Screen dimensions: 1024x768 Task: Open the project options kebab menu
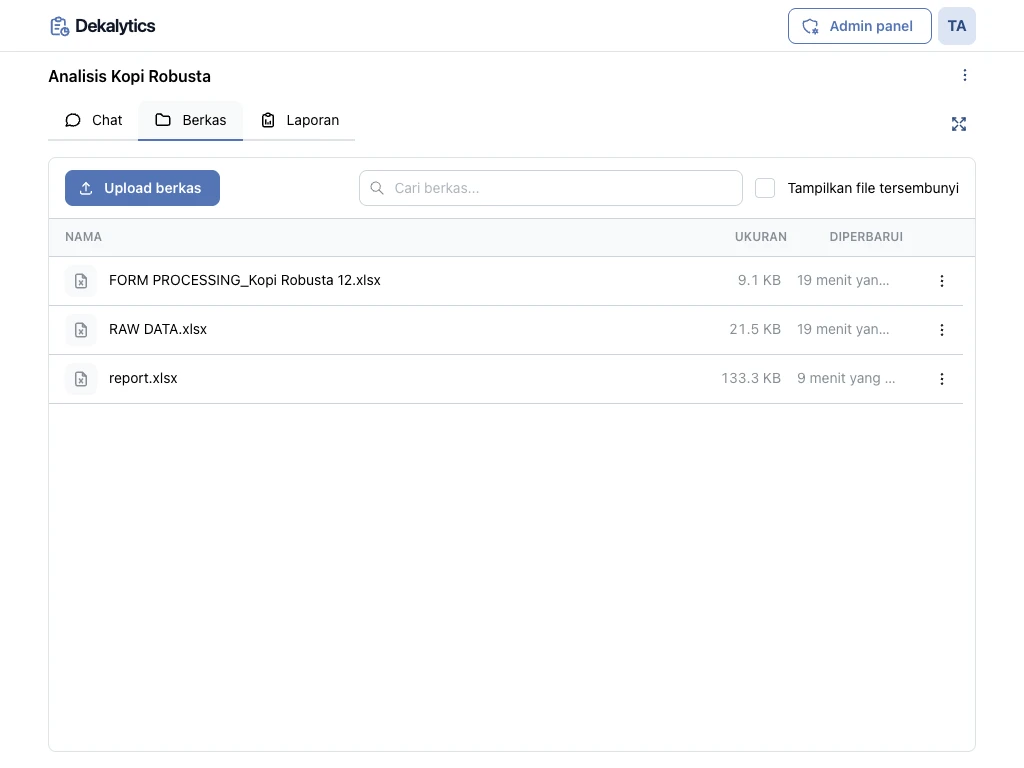965,76
